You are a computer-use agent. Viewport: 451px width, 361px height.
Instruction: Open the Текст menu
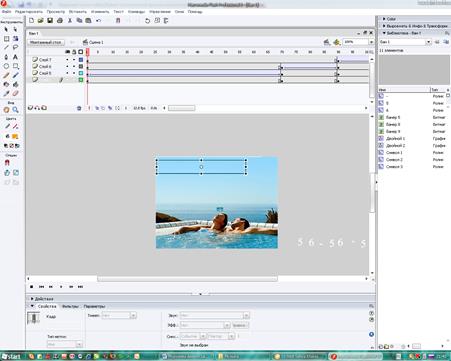pyautogui.click(x=118, y=12)
